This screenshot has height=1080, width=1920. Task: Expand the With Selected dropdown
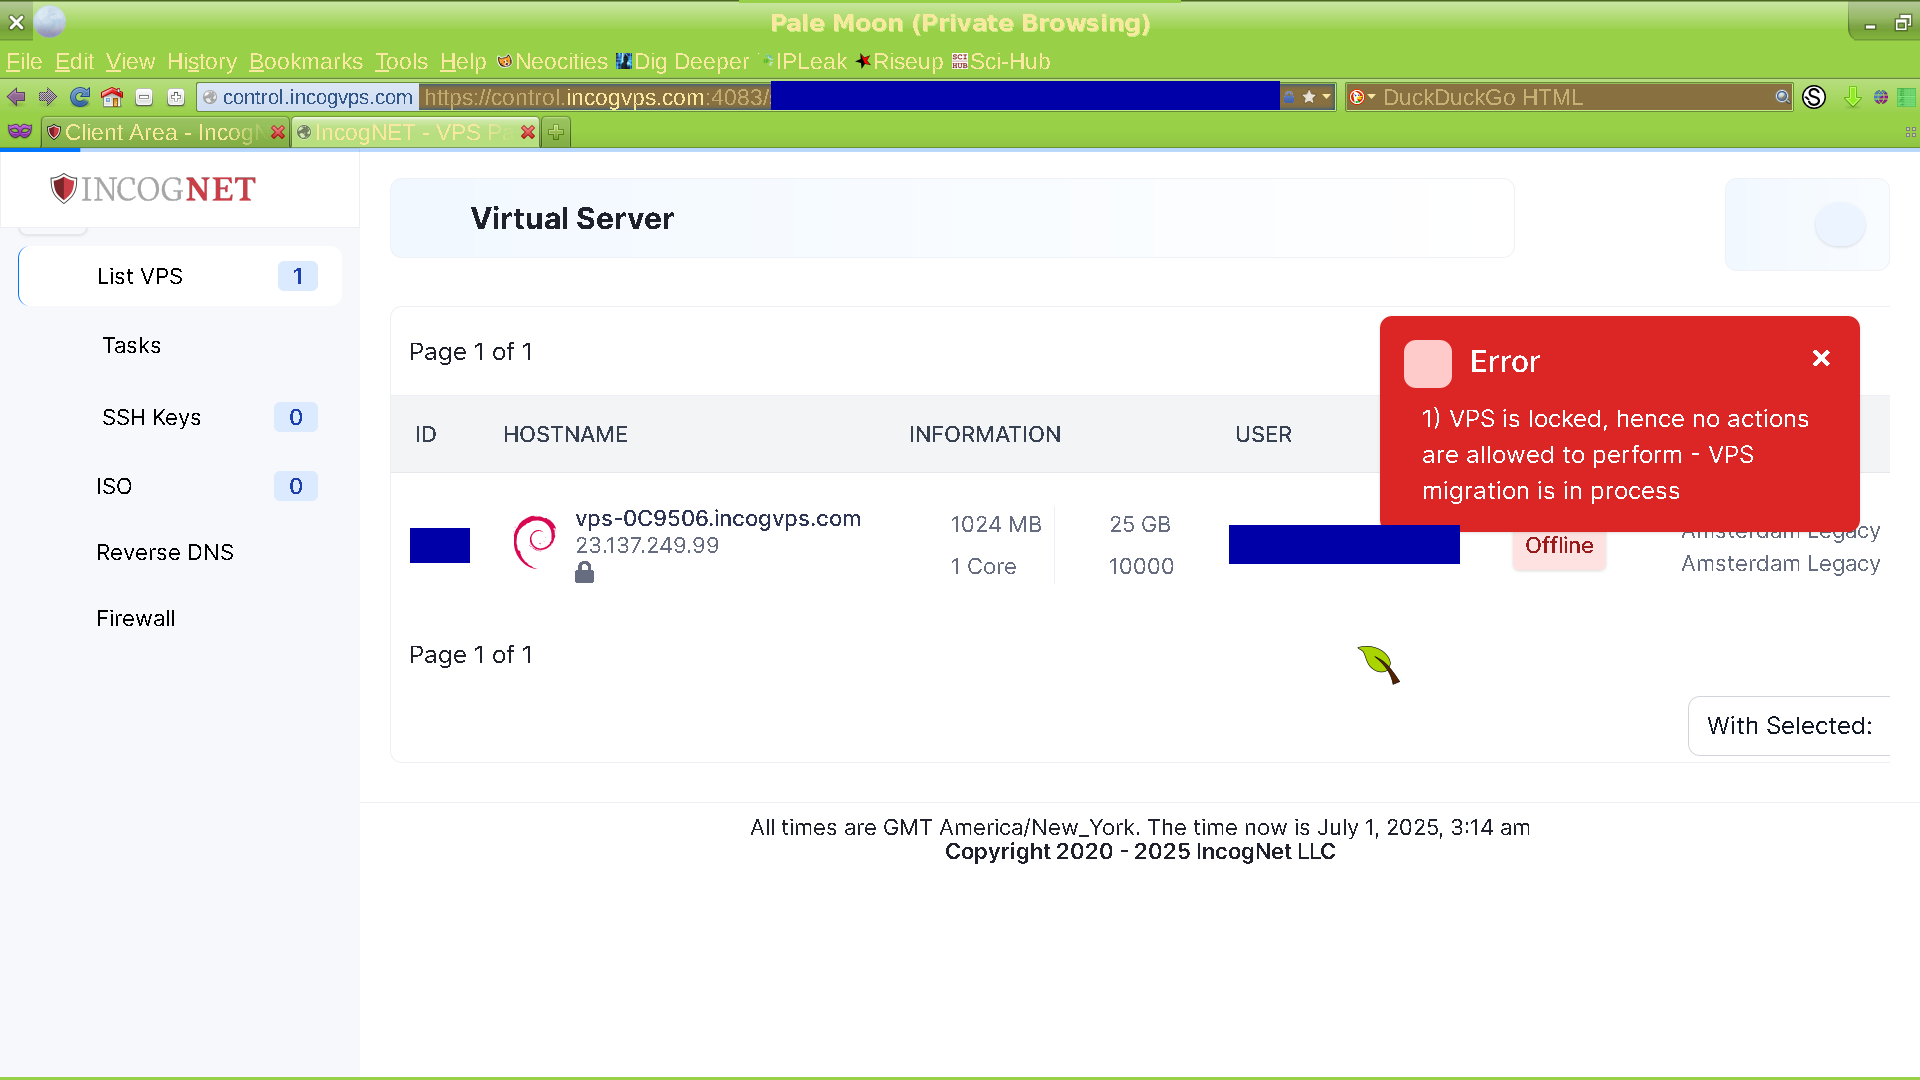click(x=1789, y=725)
